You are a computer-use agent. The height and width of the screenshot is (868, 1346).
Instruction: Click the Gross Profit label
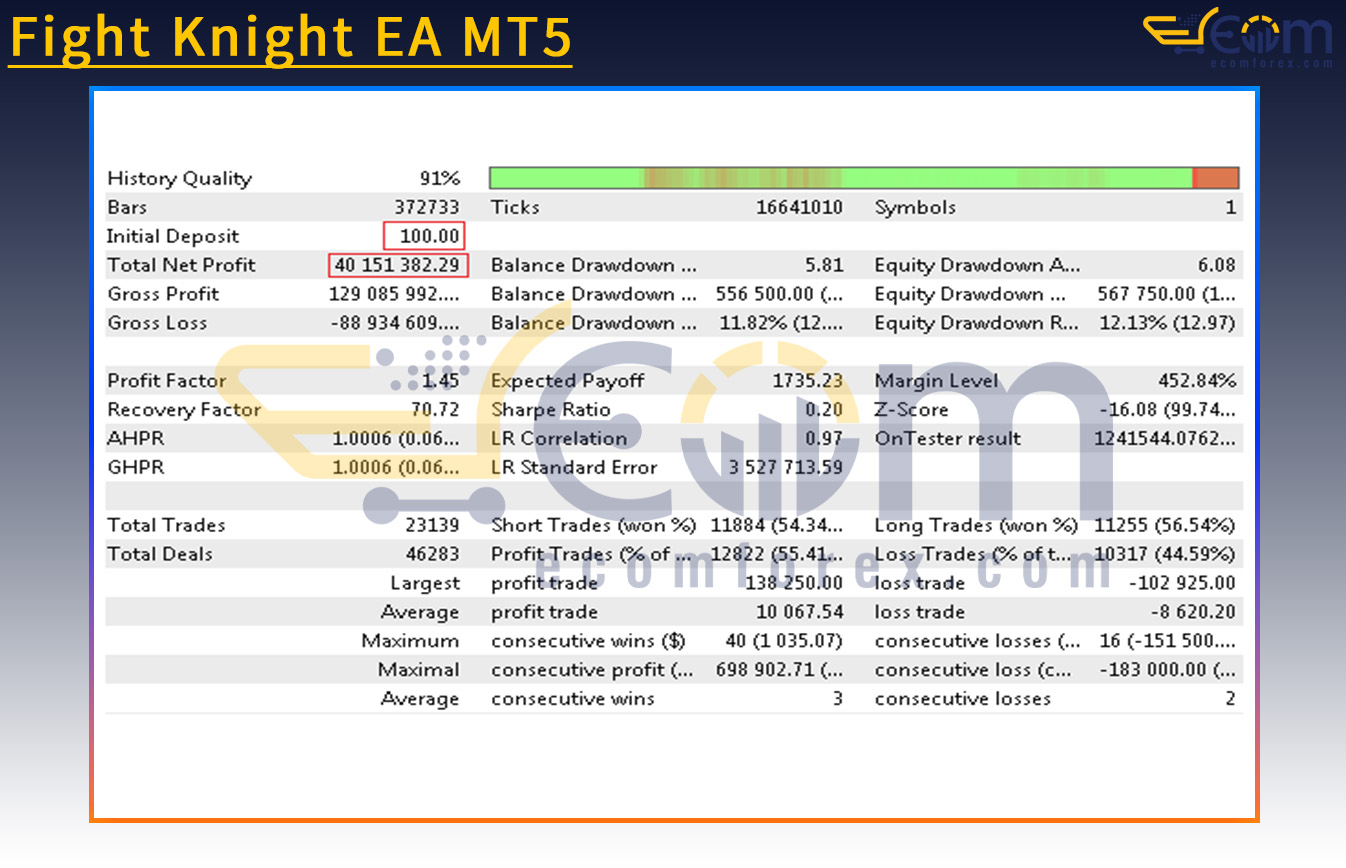pyautogui.click(x=163, y=295)
